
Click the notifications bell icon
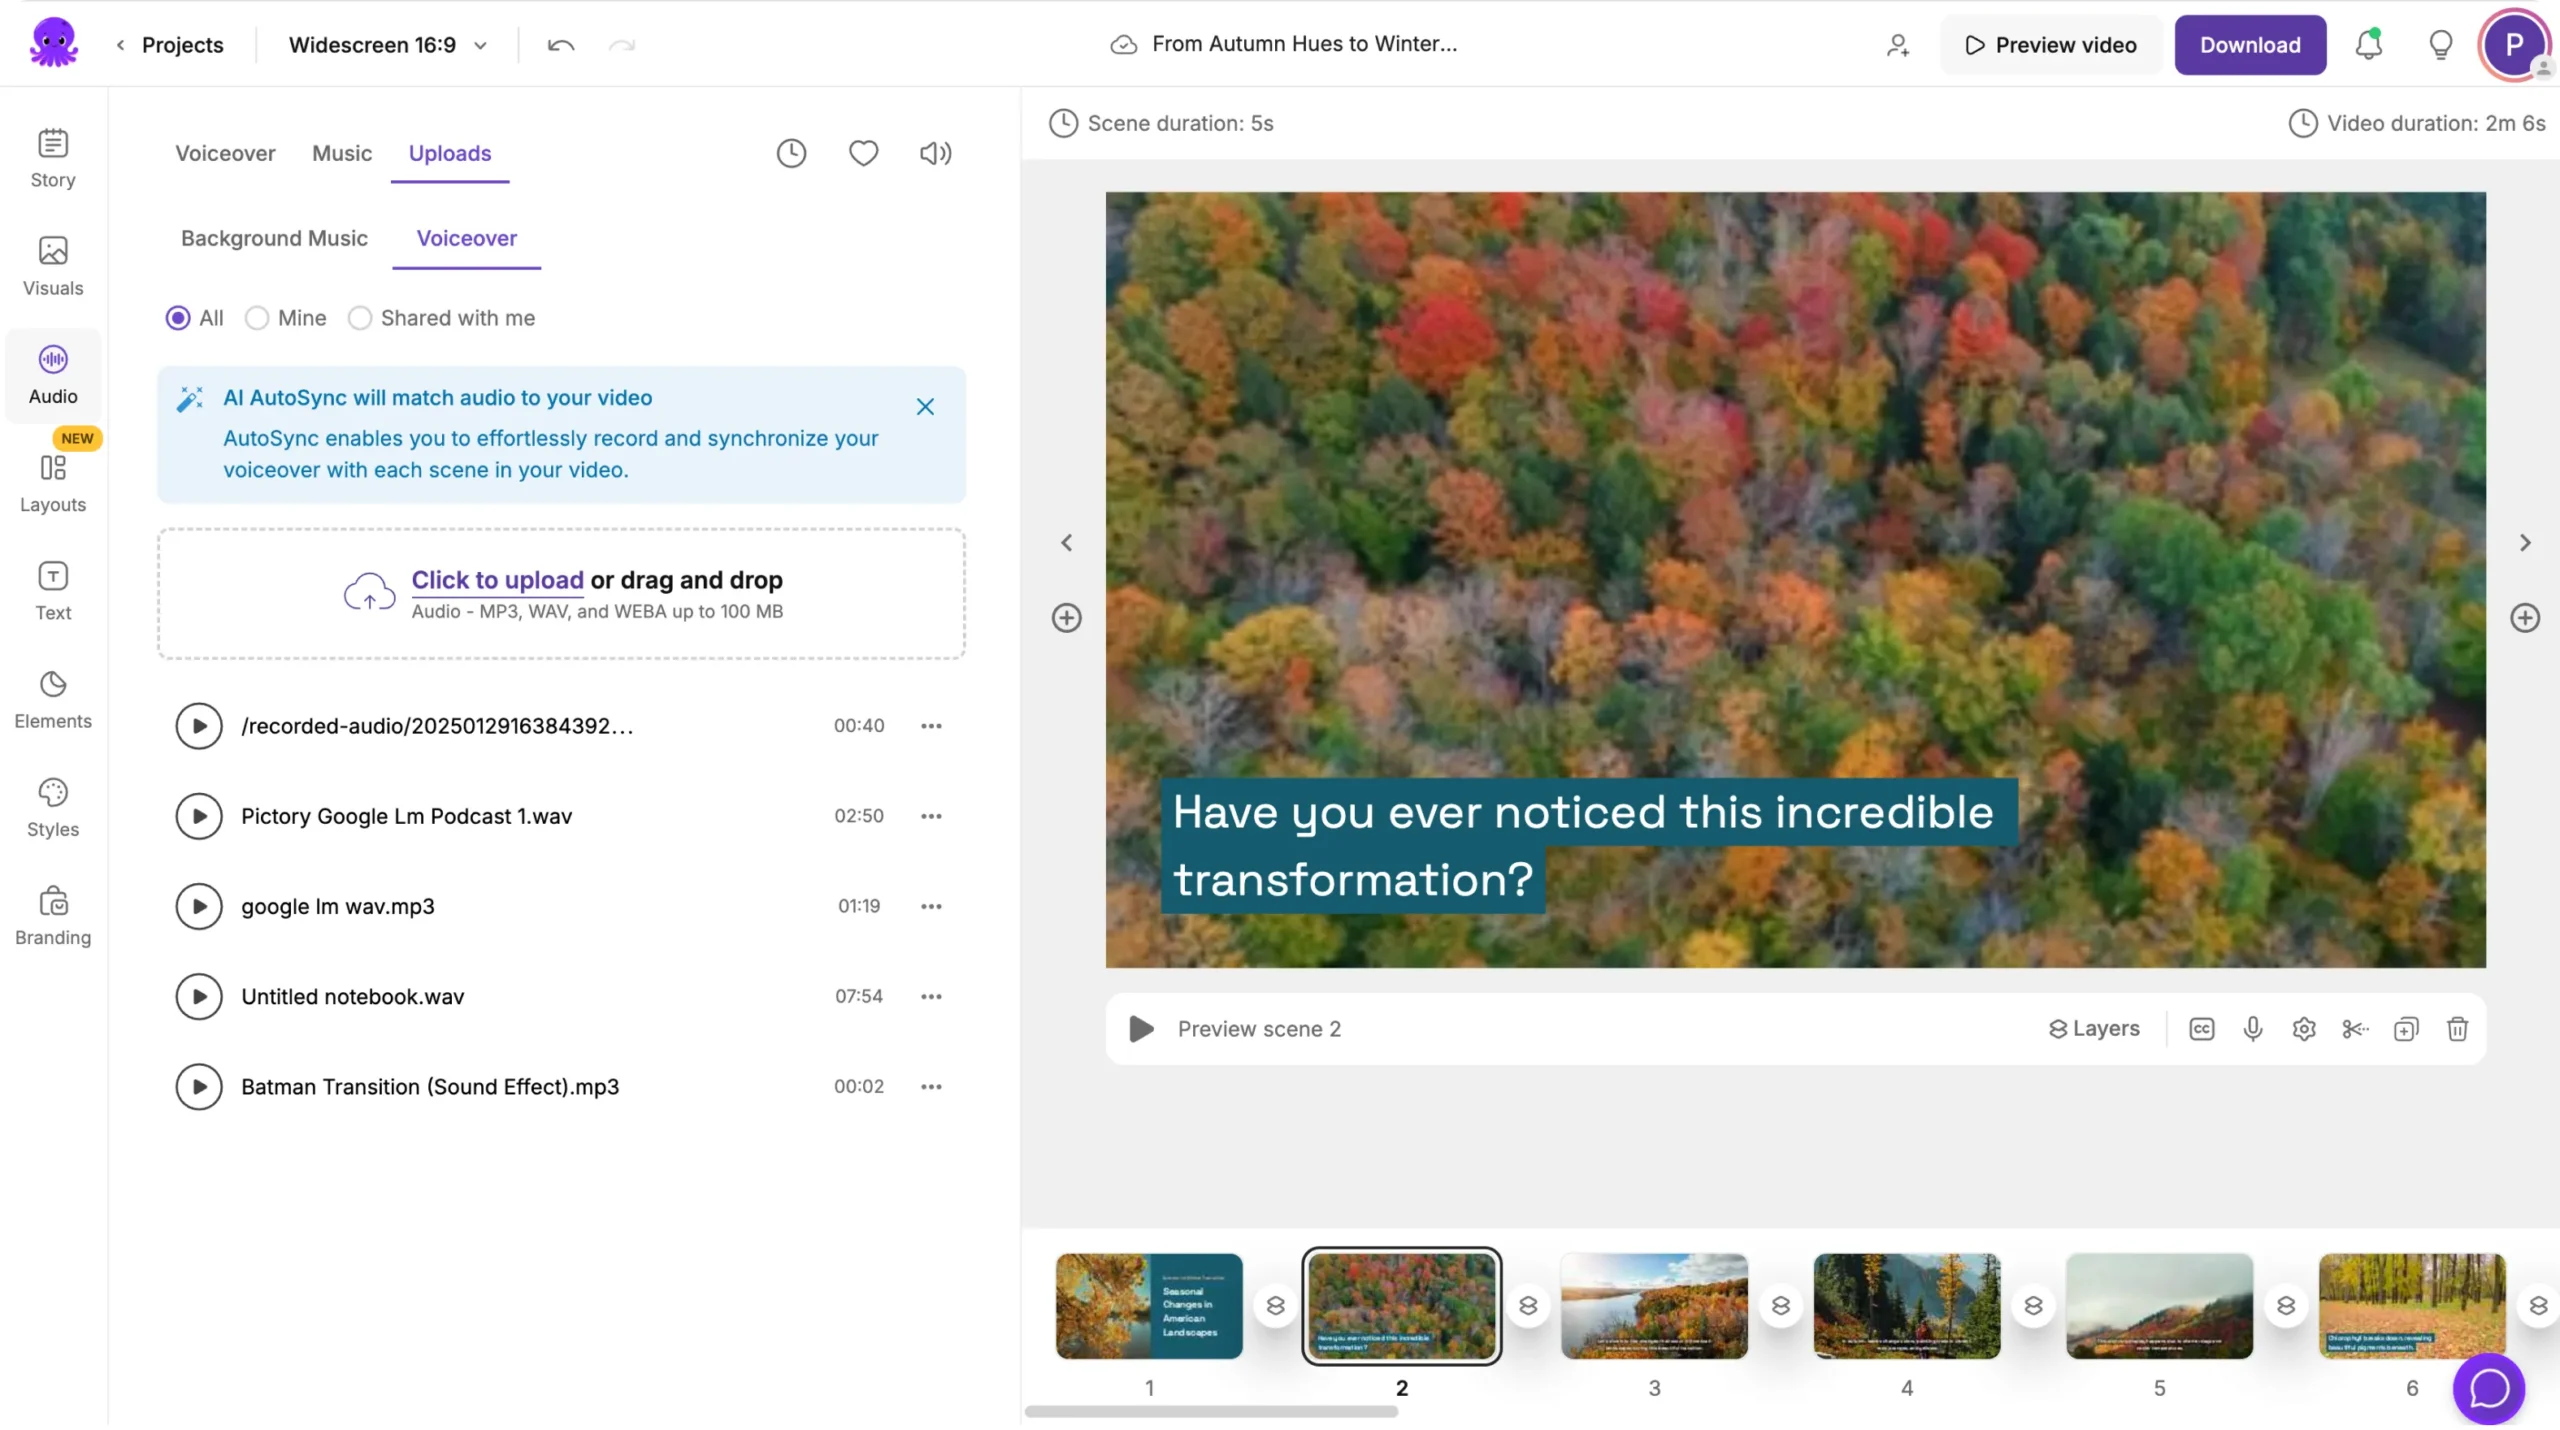2368,45
